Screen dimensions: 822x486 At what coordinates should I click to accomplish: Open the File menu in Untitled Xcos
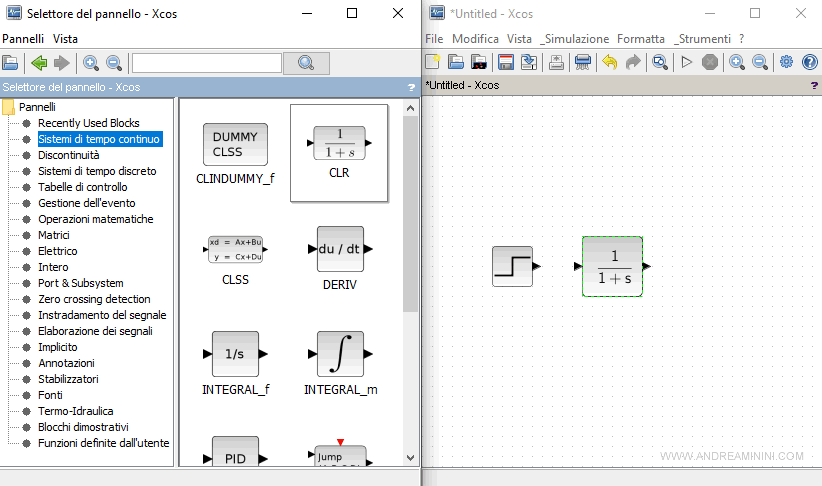434,39
